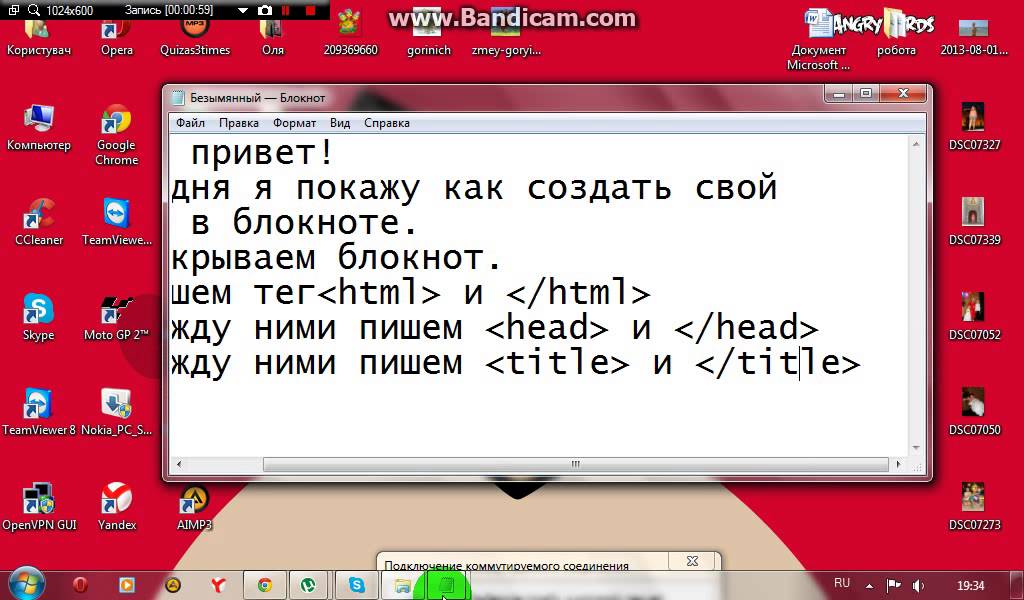This screenshot has width=1024, height=600.
Task: Open the Формат menu in Notepad
Action: 294,123
